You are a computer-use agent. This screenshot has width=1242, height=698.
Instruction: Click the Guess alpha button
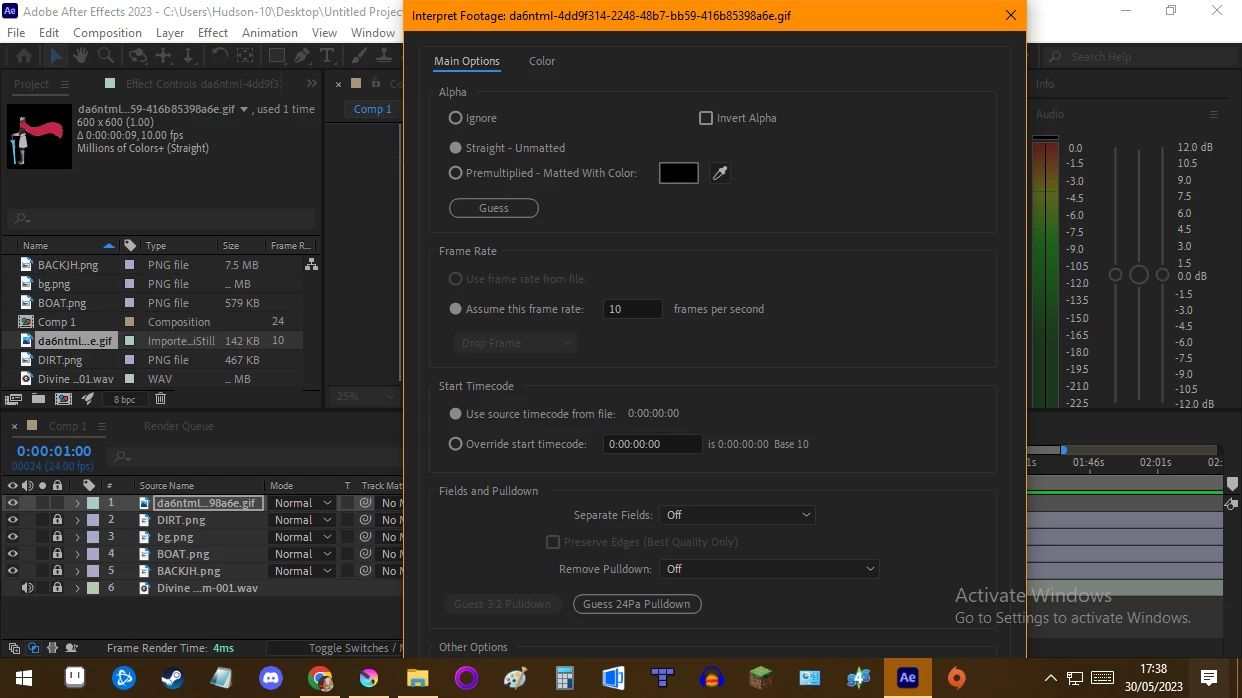(494, 208)
